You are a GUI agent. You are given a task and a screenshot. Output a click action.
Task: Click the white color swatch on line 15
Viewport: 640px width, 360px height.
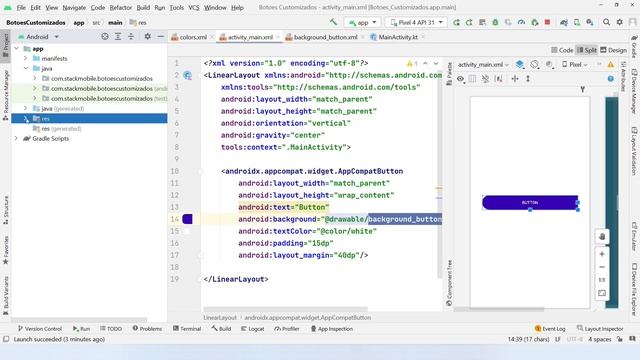(x=187, y=231)
